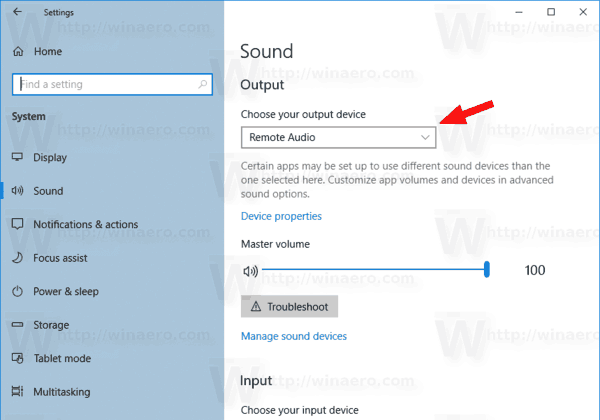Click the Storage drive icon
The image size is (600, 420).
[17, 325]
